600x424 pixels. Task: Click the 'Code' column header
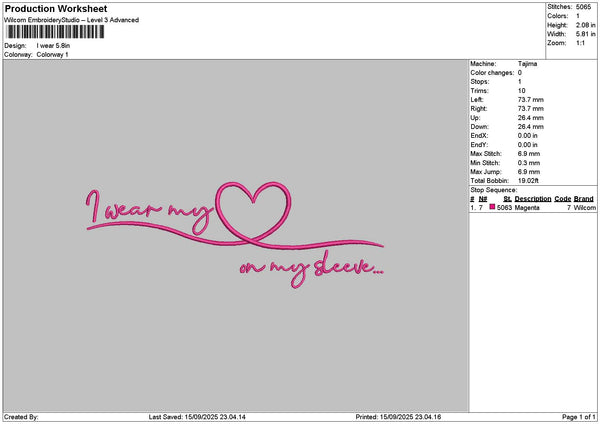point(562,199)
